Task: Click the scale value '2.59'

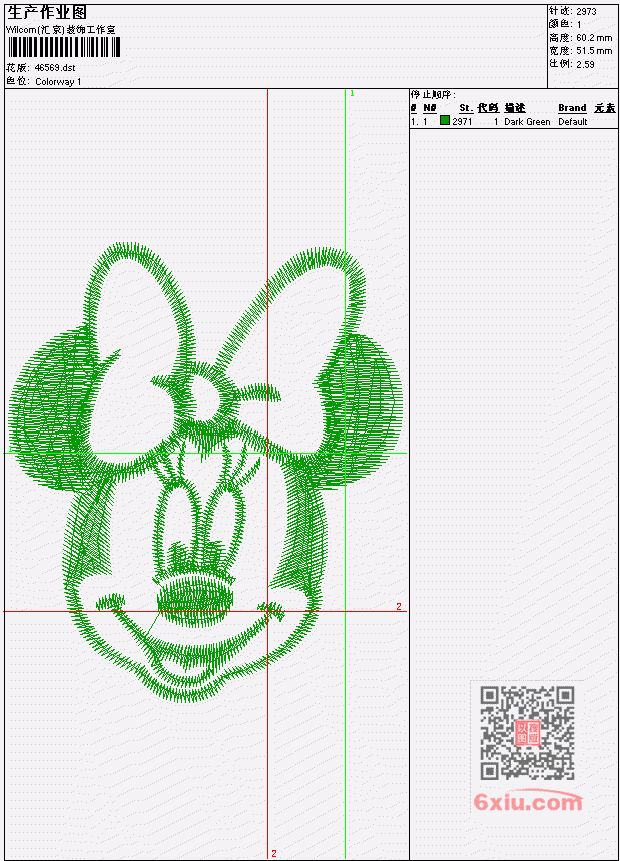Action: point(585,64)
